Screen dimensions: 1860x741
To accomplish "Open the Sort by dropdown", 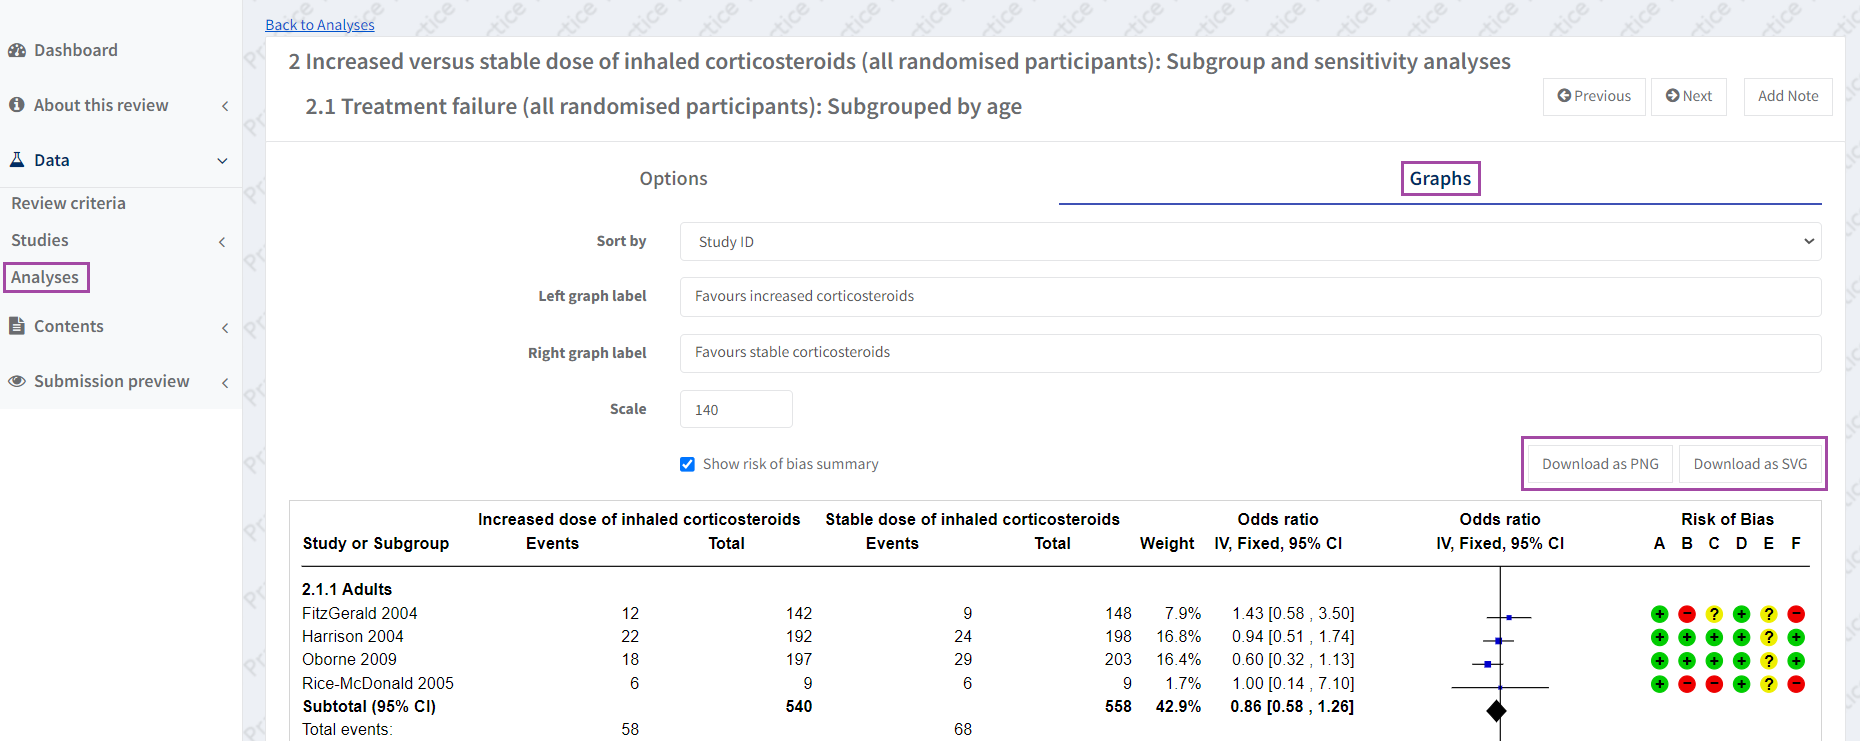I will click(x=1250, y=242).
